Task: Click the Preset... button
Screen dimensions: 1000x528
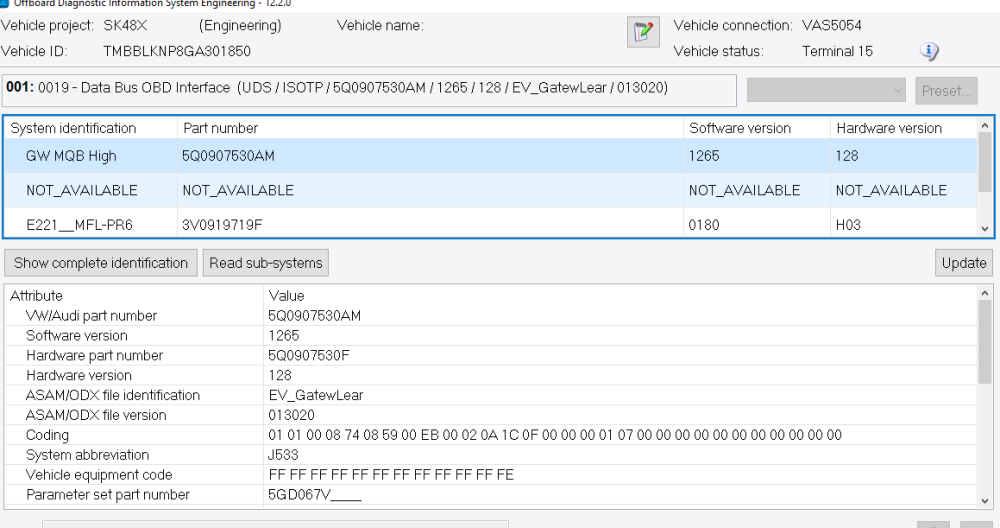Action: point(946,91)
